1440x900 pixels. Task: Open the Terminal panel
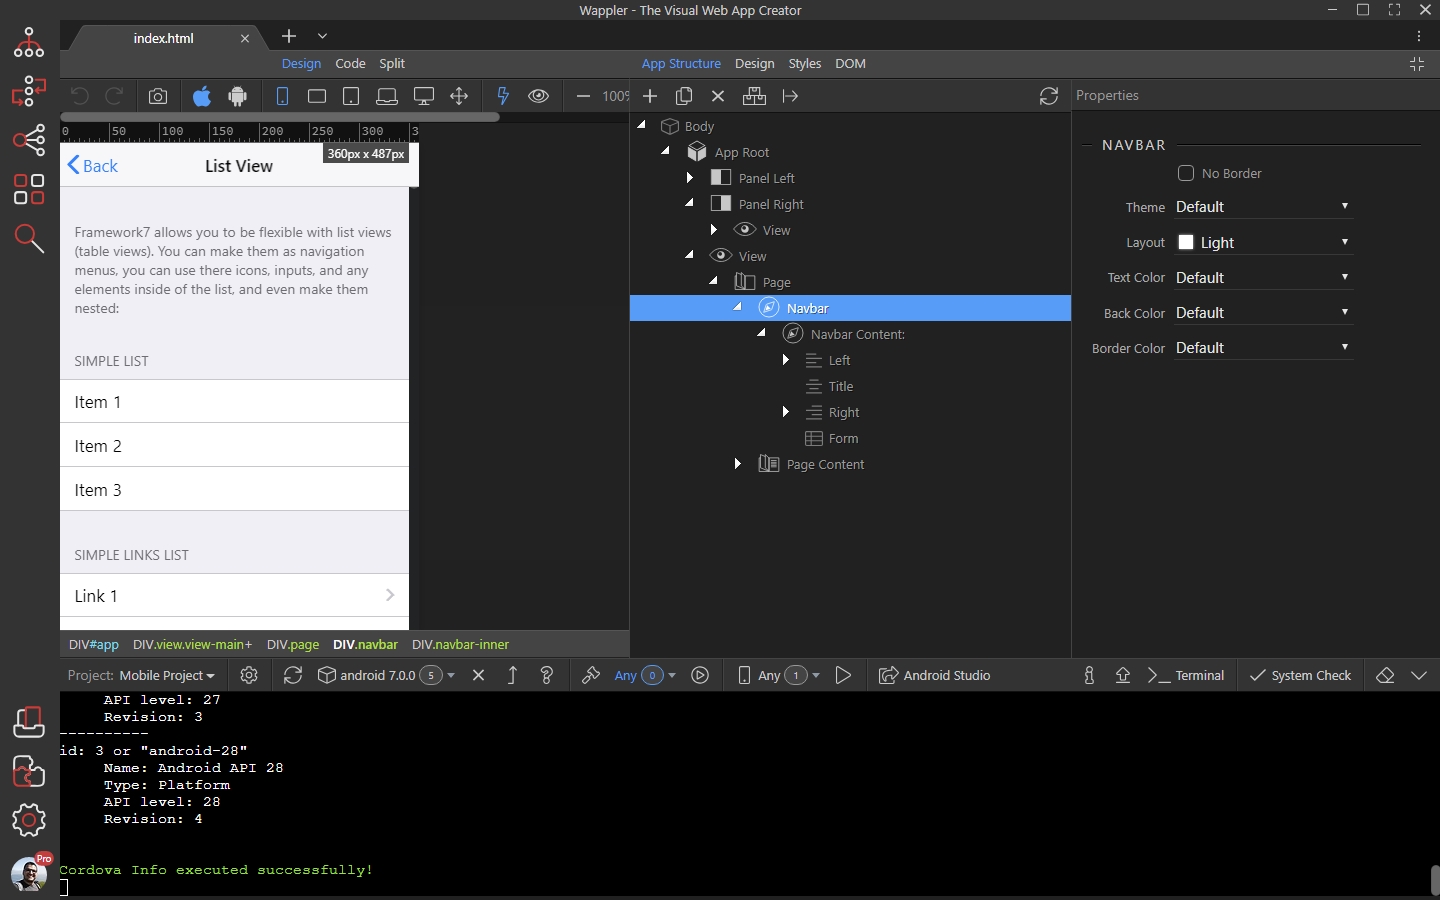(x=1186, y=675)
